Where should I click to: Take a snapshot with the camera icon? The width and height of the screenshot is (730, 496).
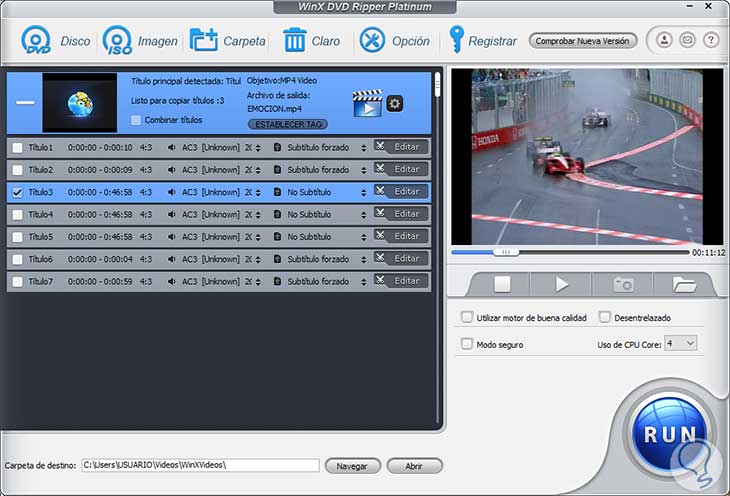pos(623,284)
